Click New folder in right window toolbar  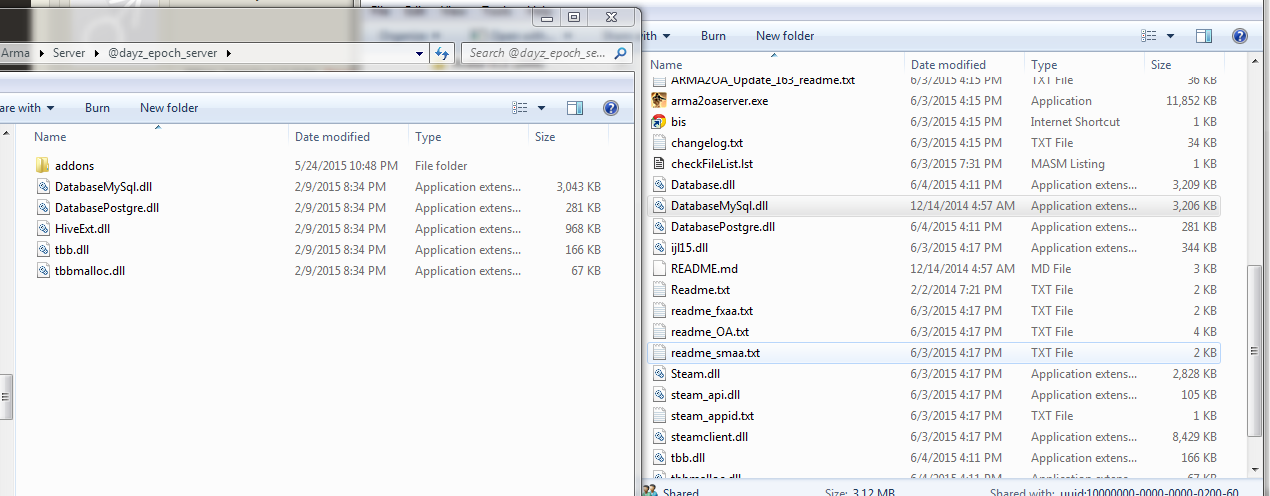(785, 36)
